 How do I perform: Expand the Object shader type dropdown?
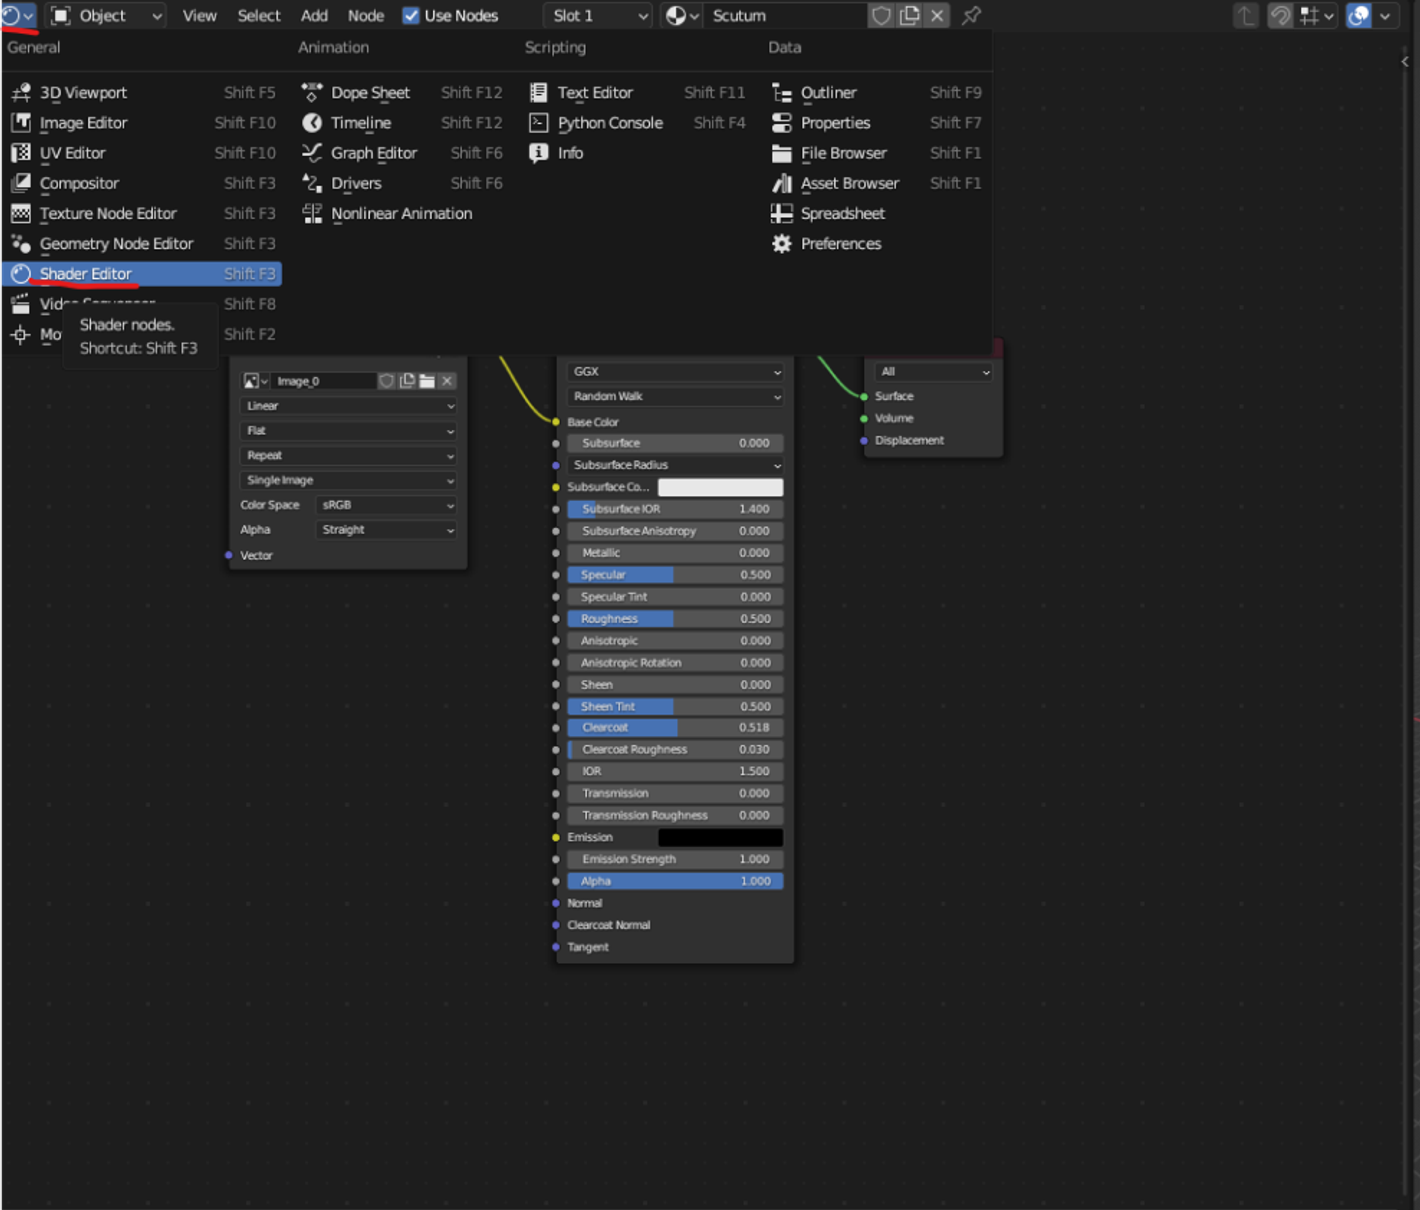(x=105, y=15)
